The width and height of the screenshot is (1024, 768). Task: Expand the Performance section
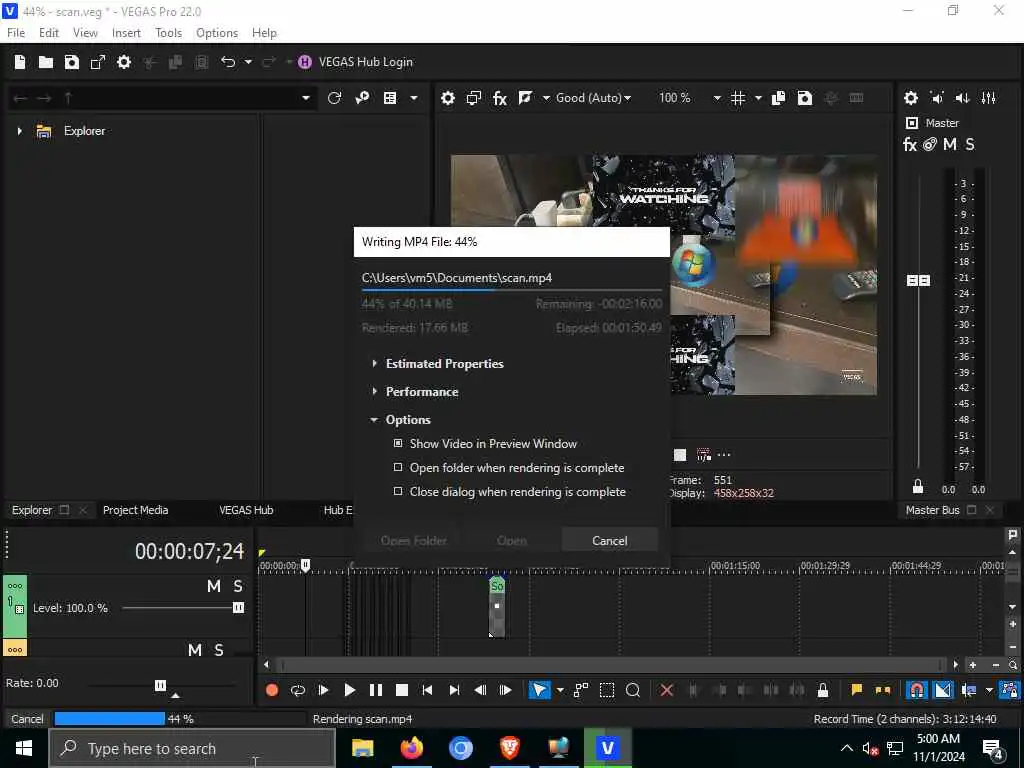click(374, 391)
